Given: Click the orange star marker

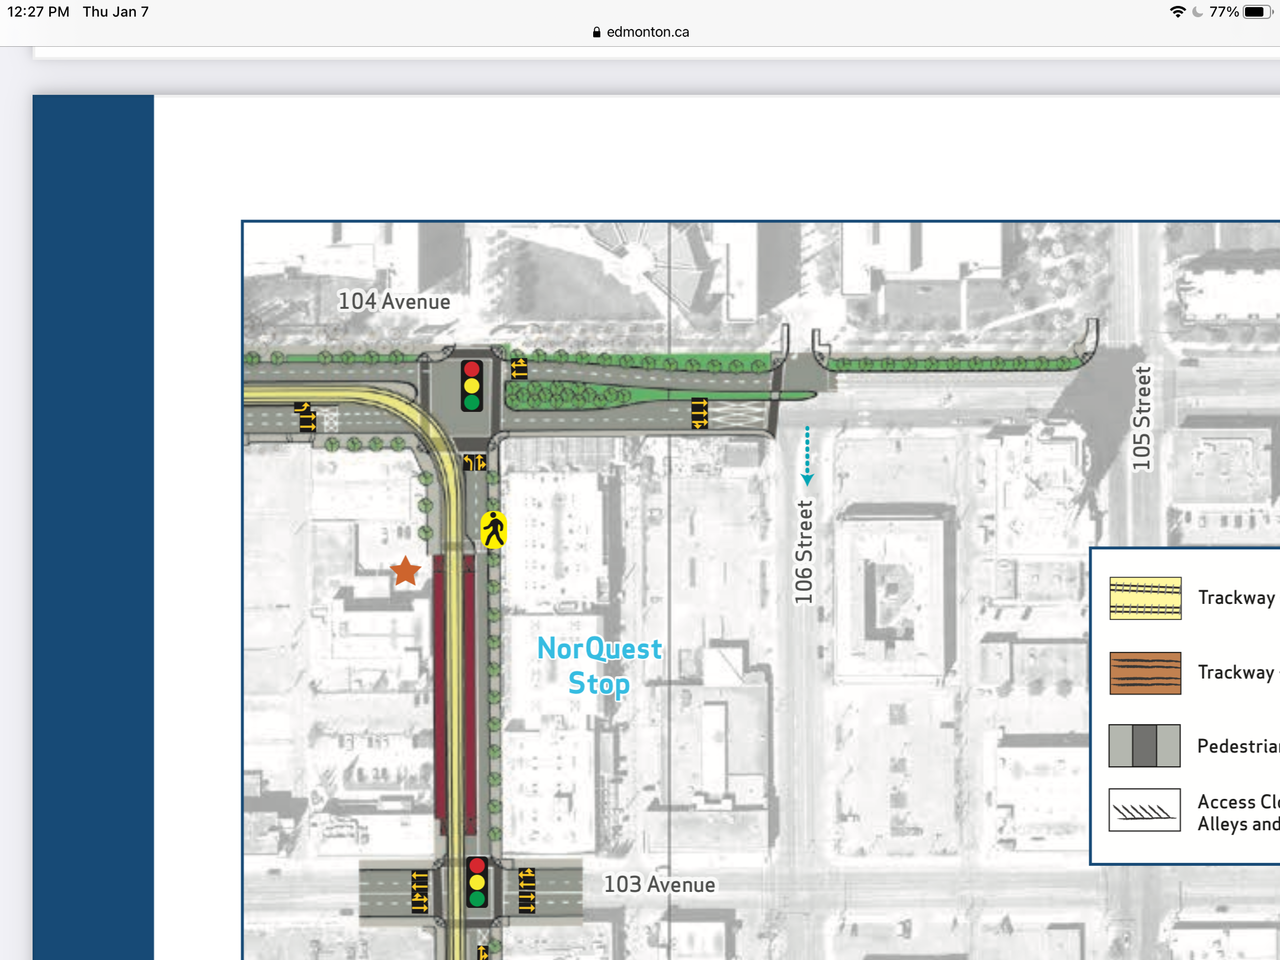Looking at the screenshot, I should coord(405,571).
